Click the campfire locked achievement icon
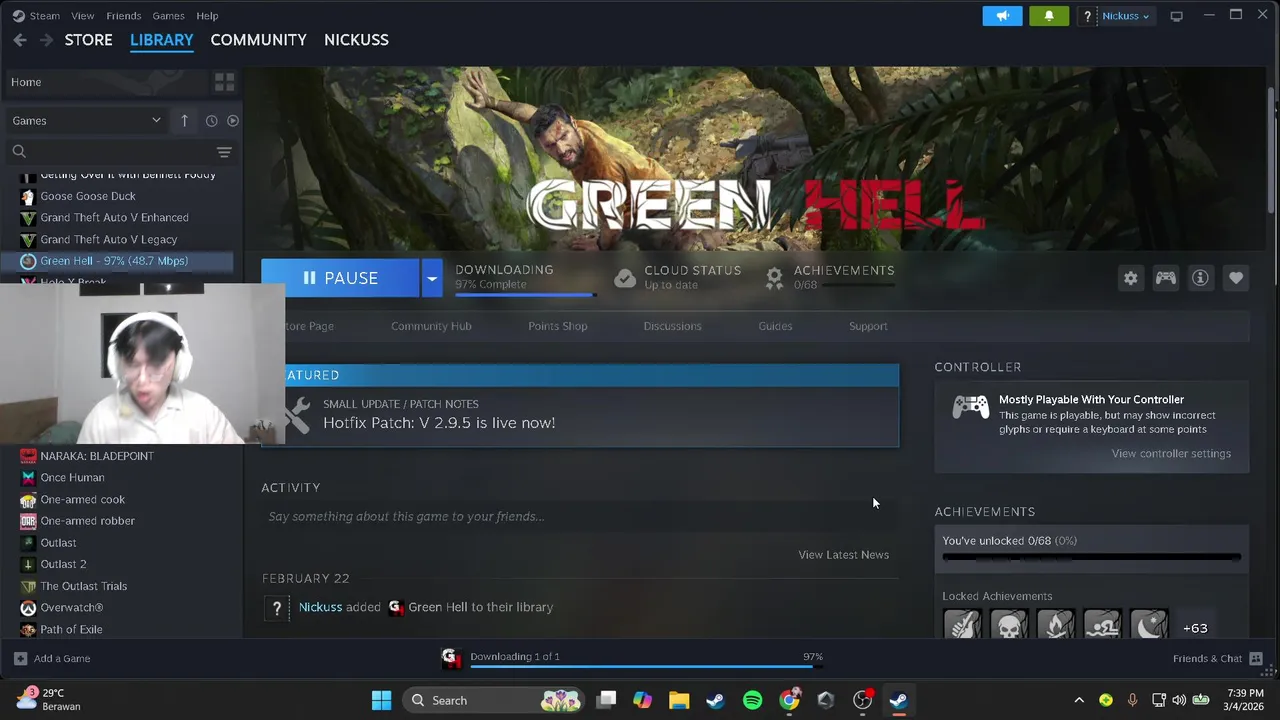1280x720 pixels. point(1056,626)
